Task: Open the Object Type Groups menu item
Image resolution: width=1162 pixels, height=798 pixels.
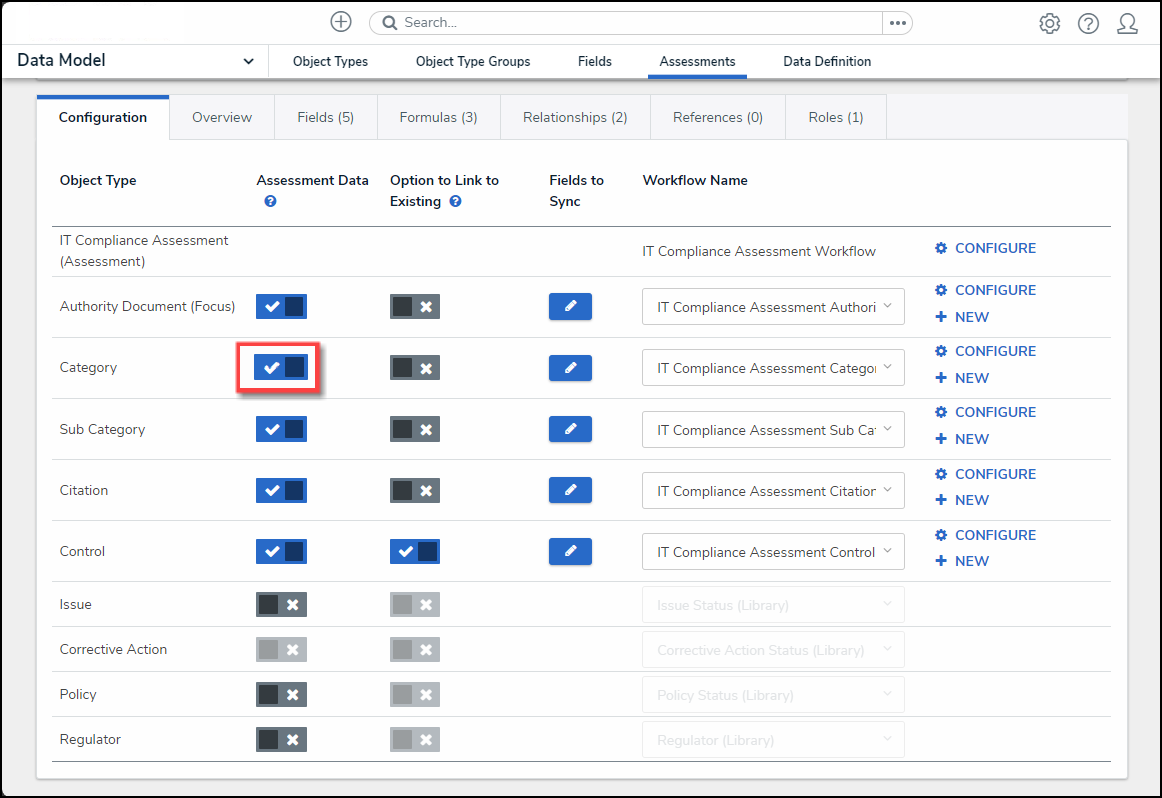Action: 473,61
